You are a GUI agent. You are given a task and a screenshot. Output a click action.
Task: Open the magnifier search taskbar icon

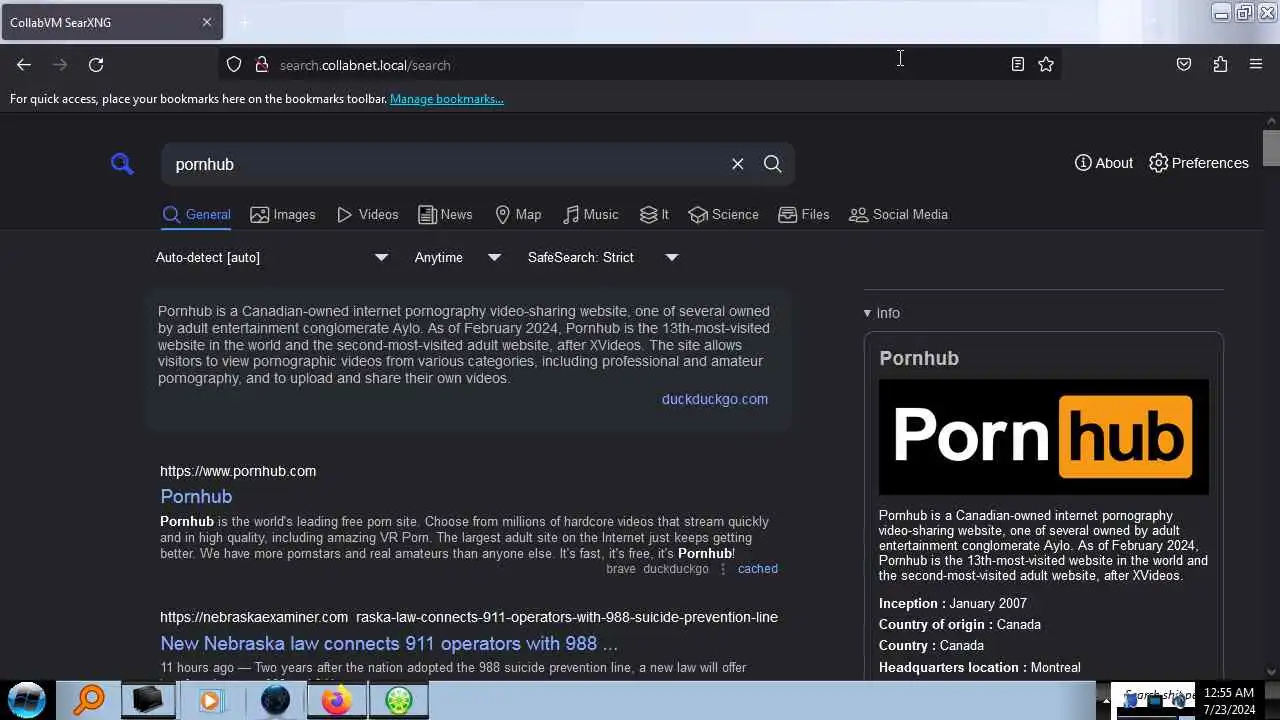pos(88,700)
